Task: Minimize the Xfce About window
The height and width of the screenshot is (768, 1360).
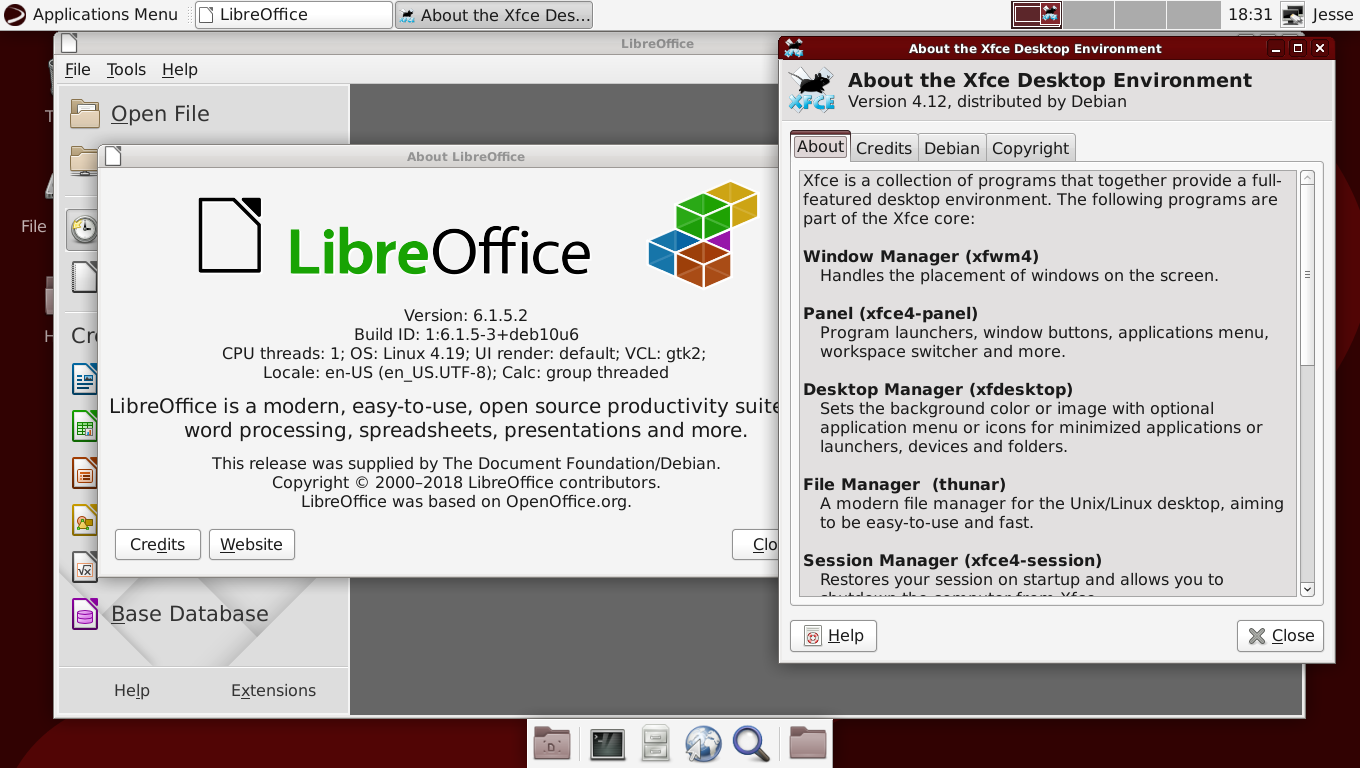Action: tap(1275, 48)
